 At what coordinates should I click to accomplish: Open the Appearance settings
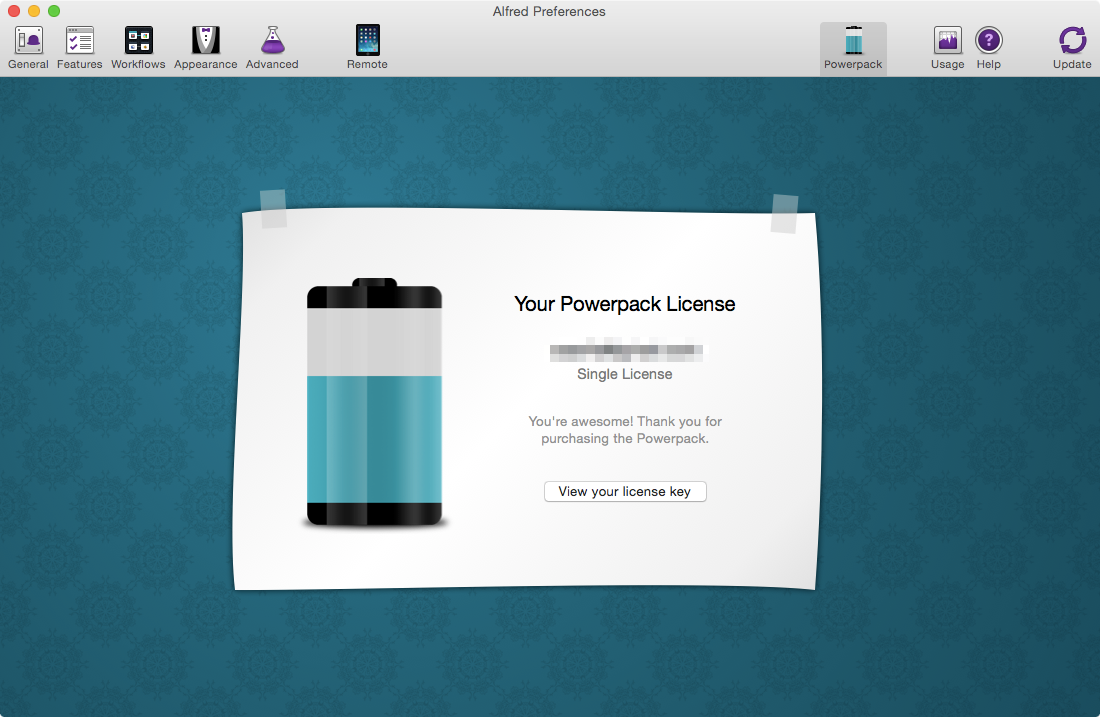tap(206, 48)
